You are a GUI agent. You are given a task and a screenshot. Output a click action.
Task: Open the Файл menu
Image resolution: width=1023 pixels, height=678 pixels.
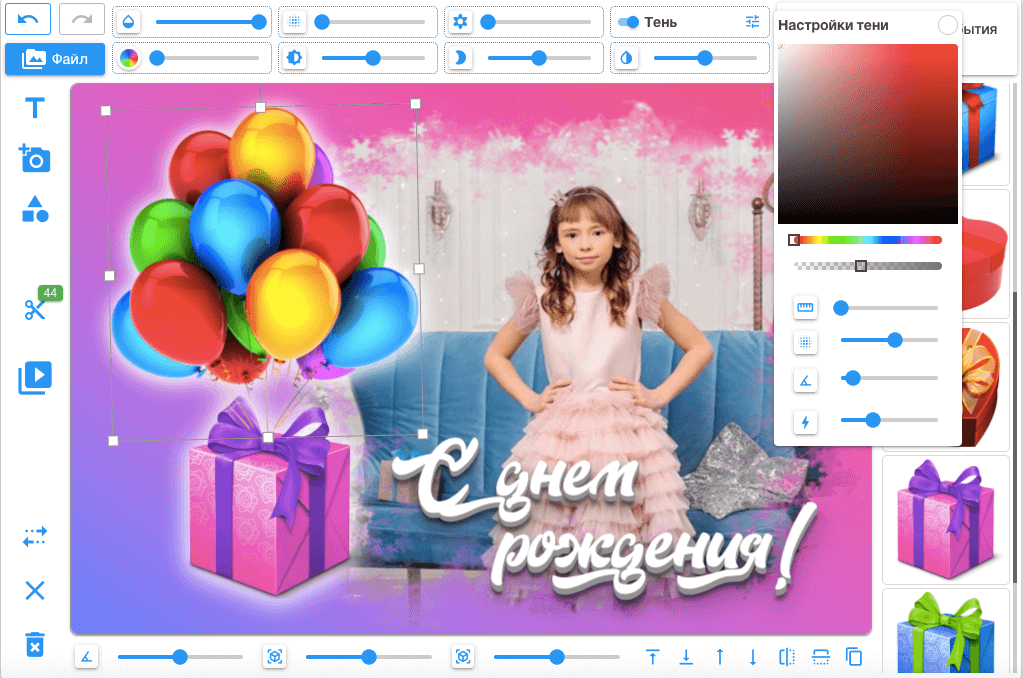pos(55,59)
